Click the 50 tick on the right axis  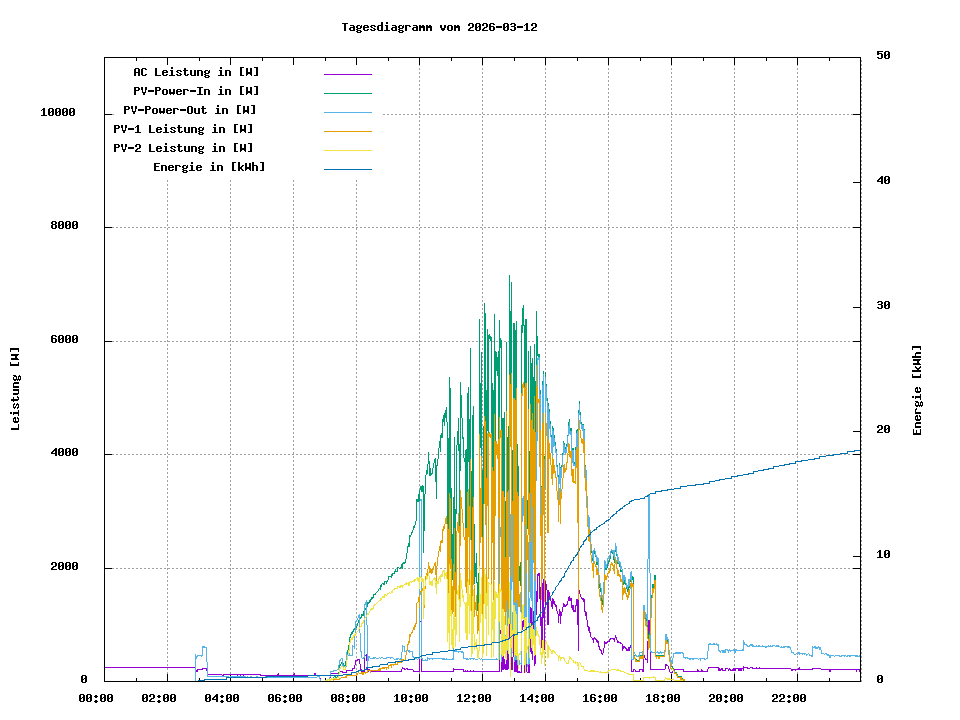(x=883, y=55)
